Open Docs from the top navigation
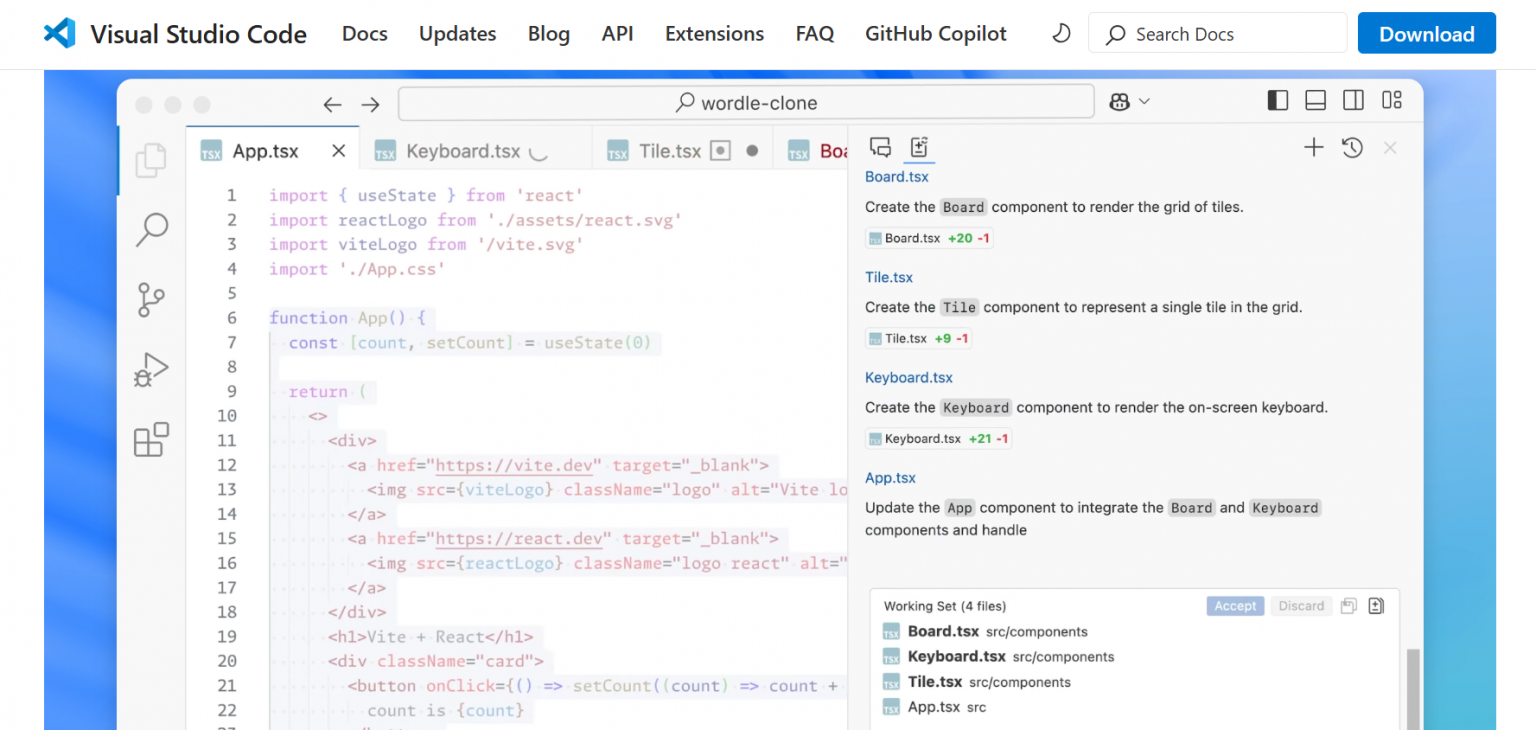The height and width of the screenshot is (730, 1536). (364, 33)
